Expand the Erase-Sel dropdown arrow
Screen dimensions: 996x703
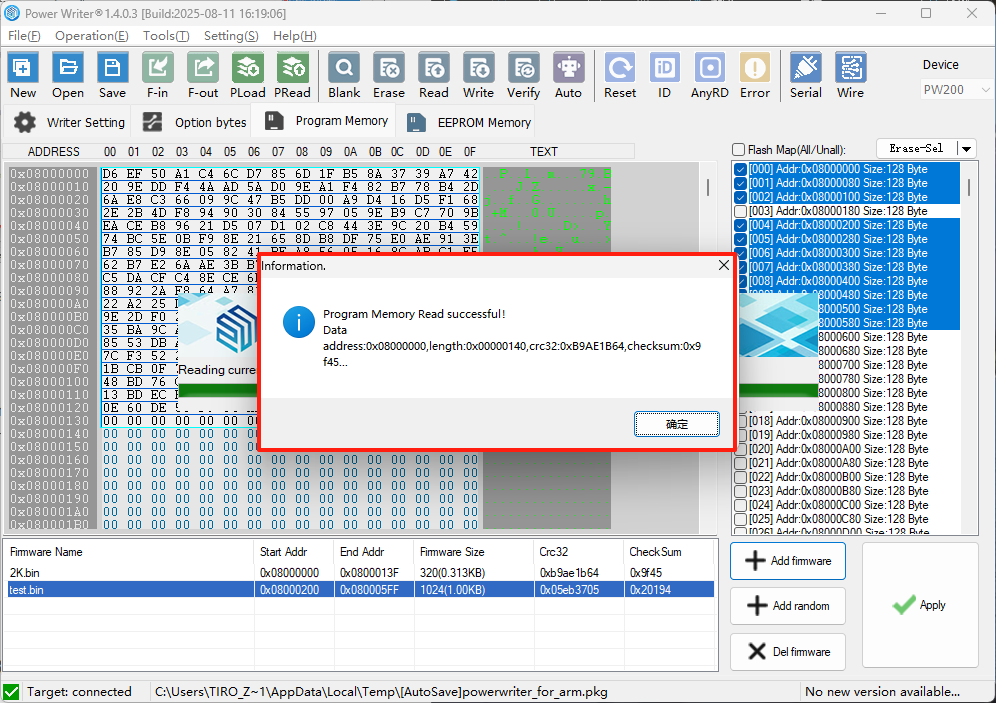966,149
